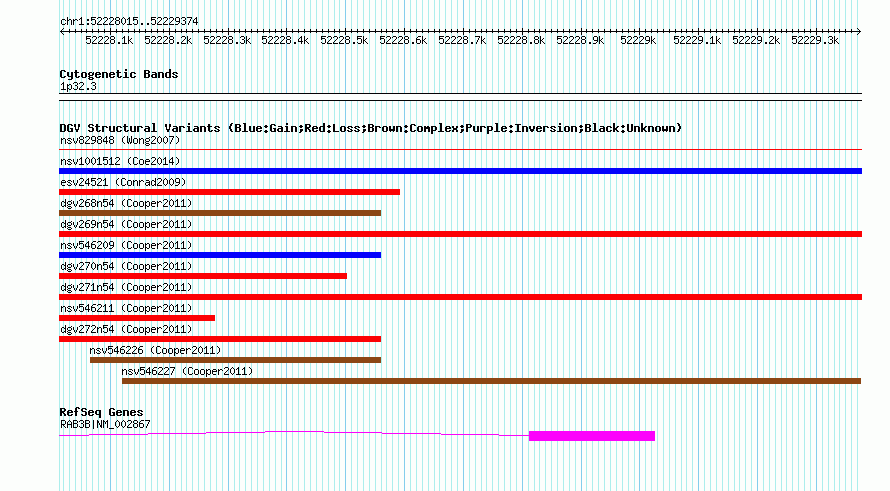
Task: Click the red dgv272n54 loss bar
Action: tap(220, 339)
